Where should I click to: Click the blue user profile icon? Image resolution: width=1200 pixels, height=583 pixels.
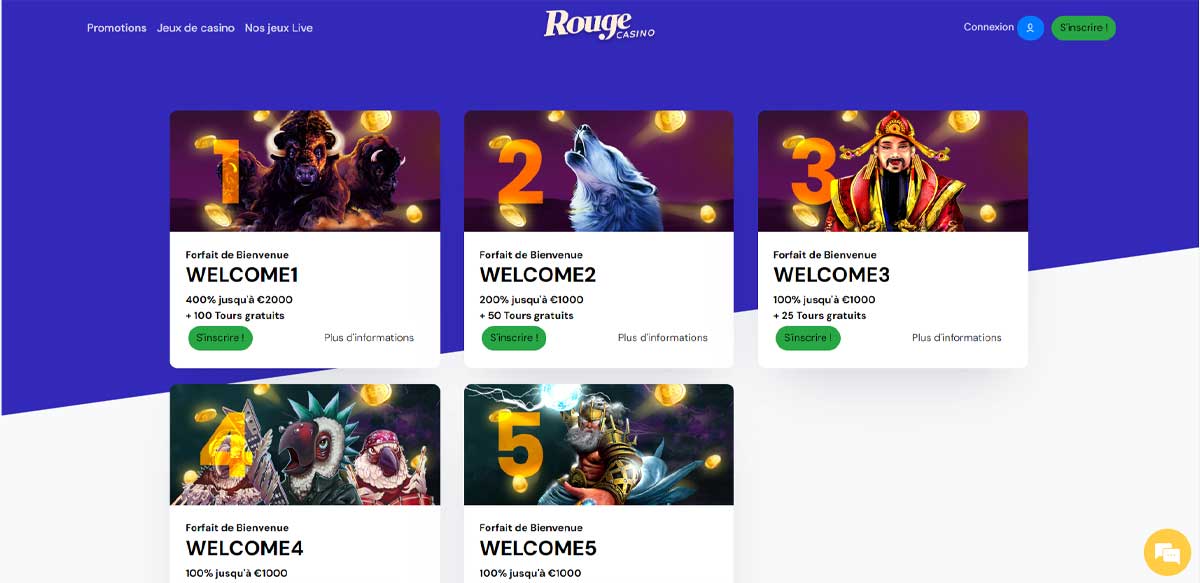click(1030, 28)
